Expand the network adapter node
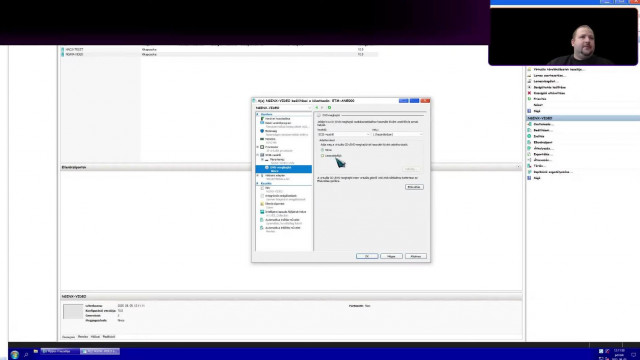The width and height of the screenshot is (640, 360). coord(258,176)
